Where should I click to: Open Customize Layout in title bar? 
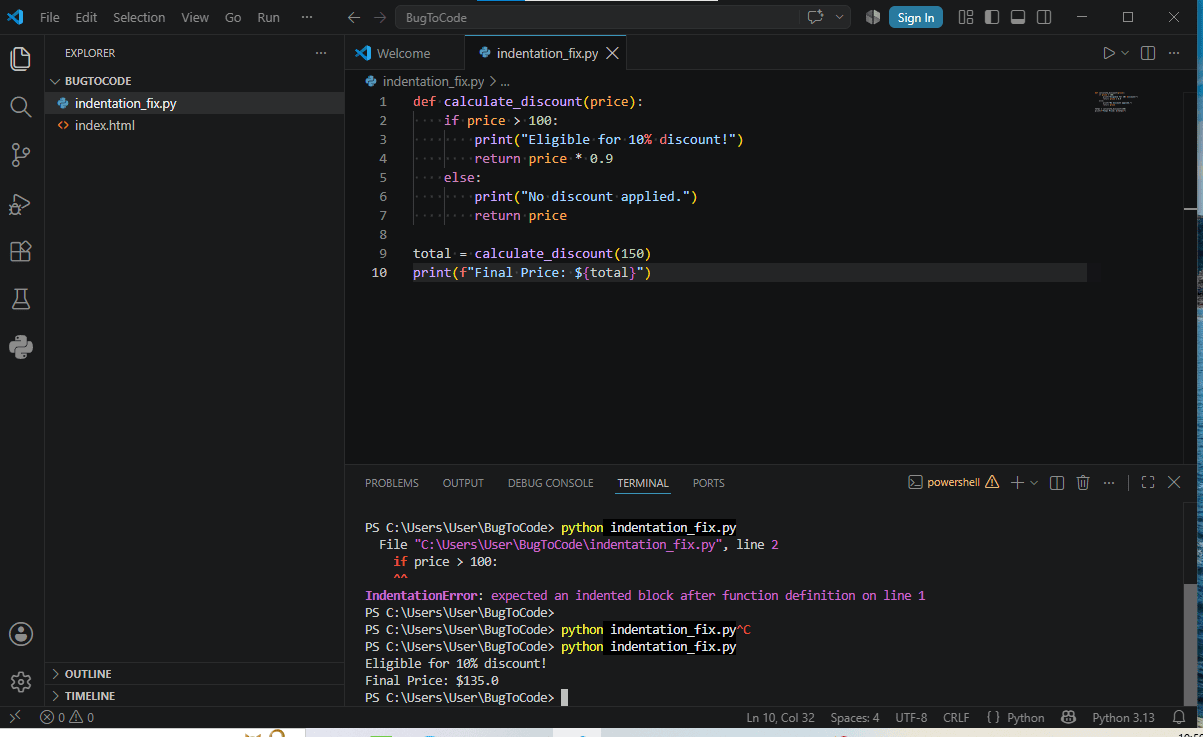point(966,17)
